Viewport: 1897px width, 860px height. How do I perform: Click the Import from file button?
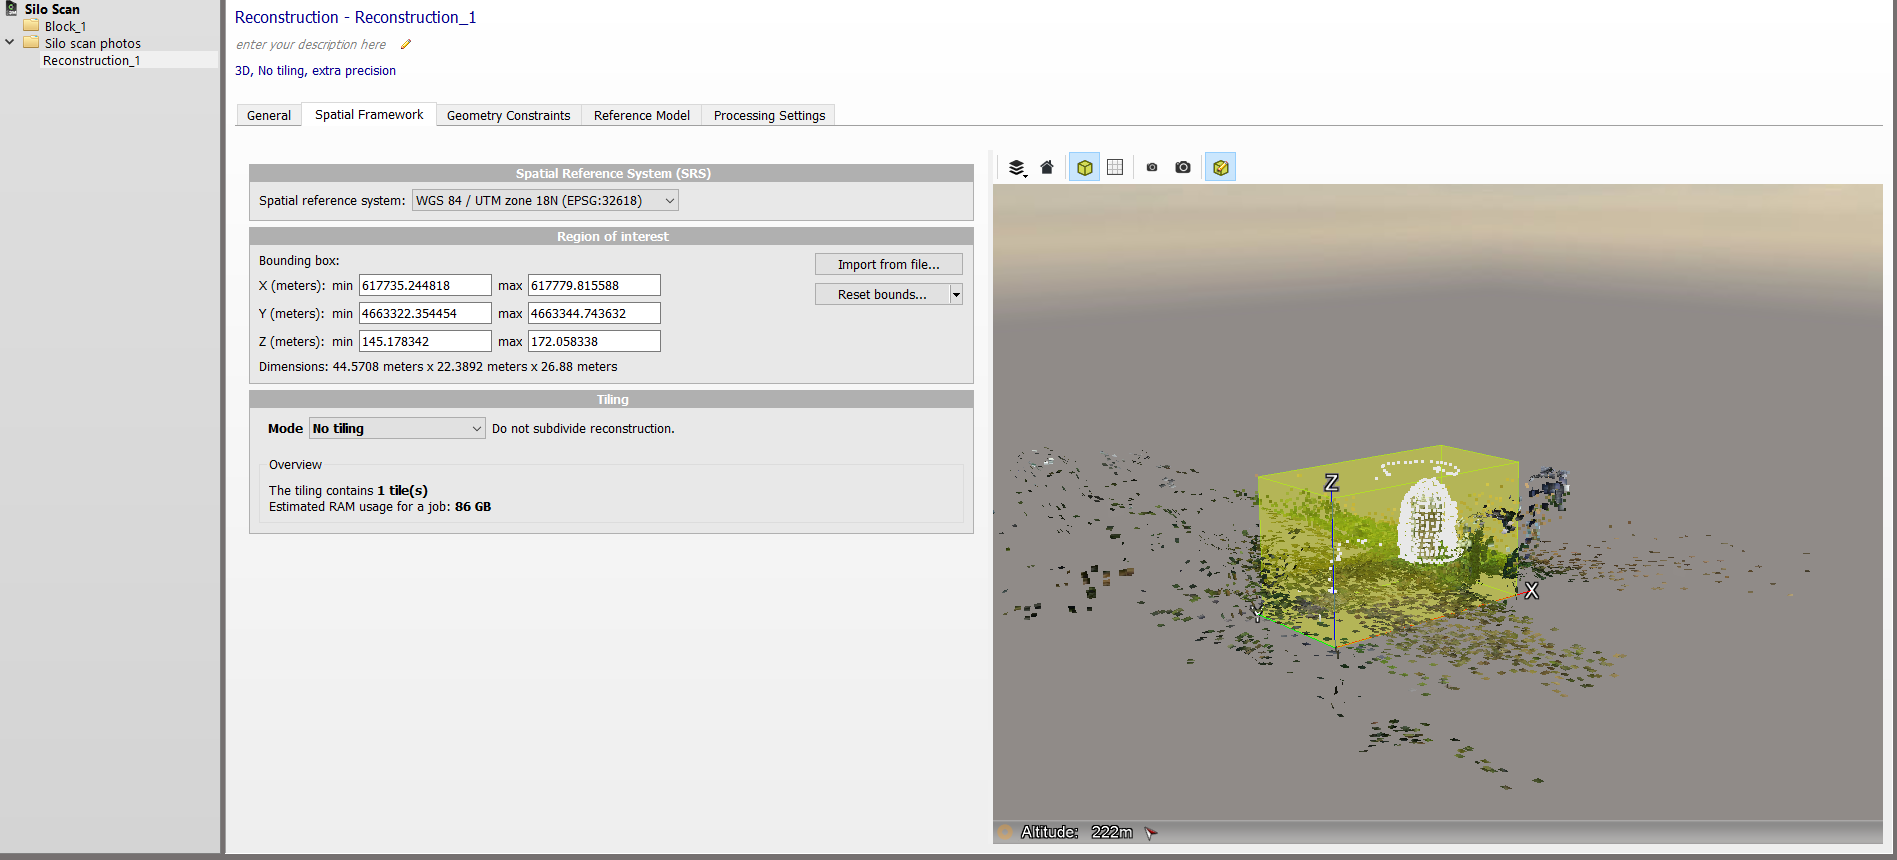coord(888,264)
